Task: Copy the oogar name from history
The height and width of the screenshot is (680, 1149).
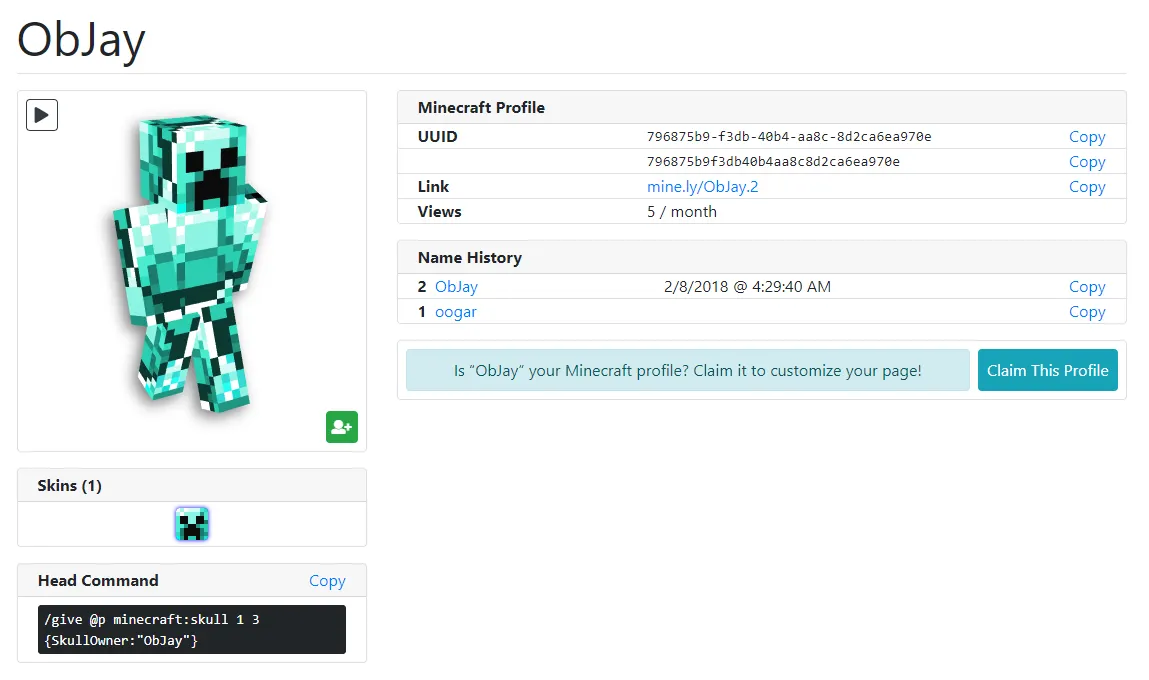Action: [x=1087, y=311]
